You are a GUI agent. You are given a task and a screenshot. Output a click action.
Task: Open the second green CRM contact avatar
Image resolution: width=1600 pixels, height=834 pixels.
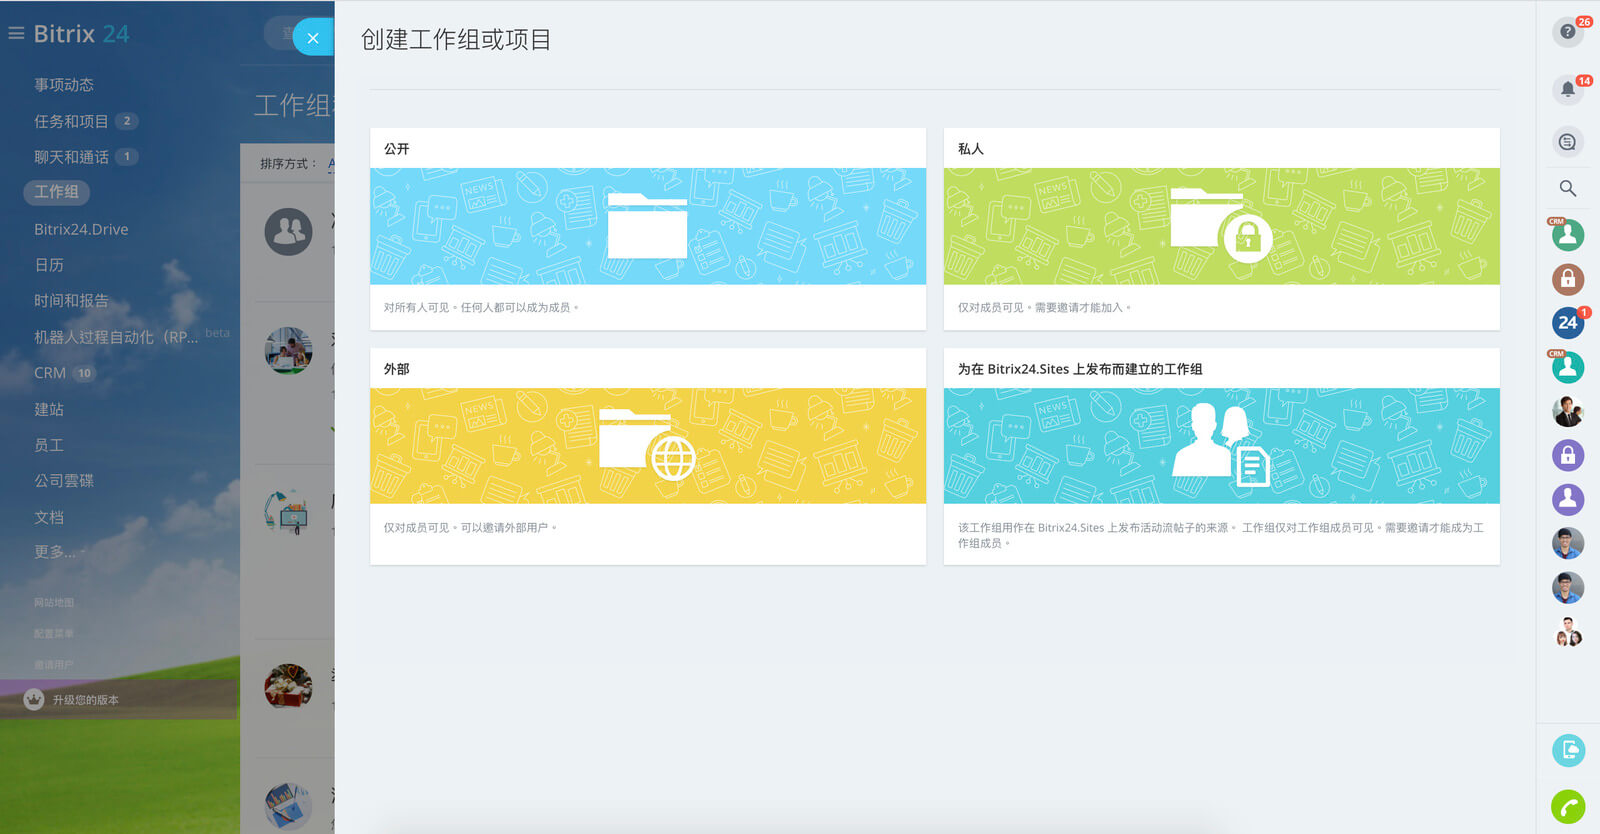pyautogui.click(x=1567, y=367)
